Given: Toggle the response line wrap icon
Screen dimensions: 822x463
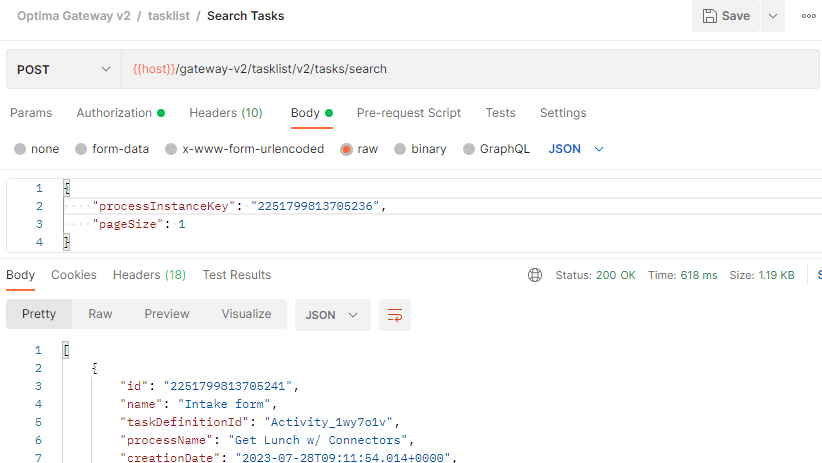Looking at the screenshot, I should [x=395, y=315].
